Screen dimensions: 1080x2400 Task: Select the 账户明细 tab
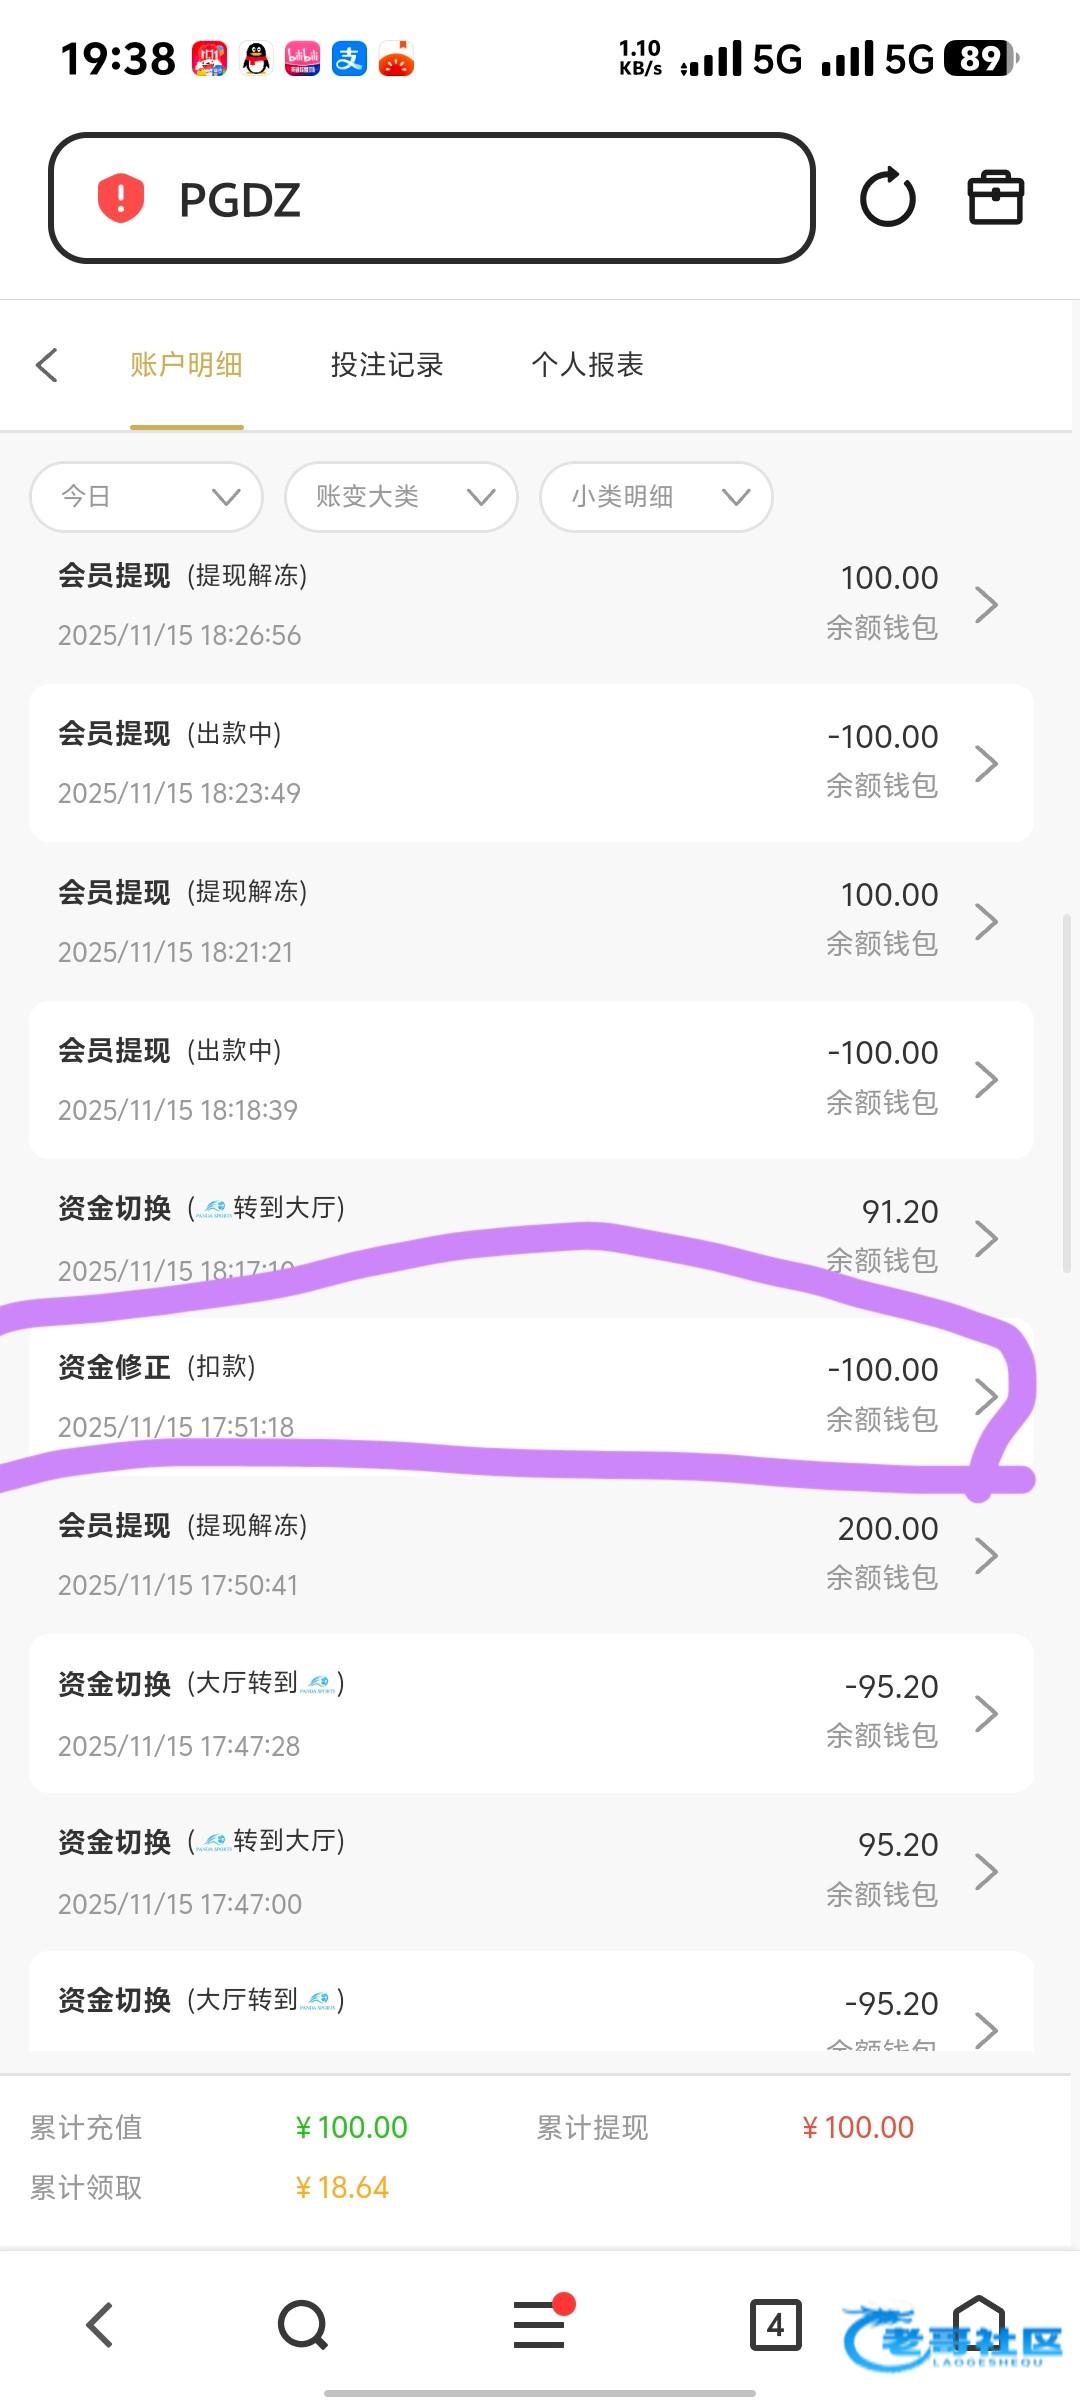[x=187, y=365]
